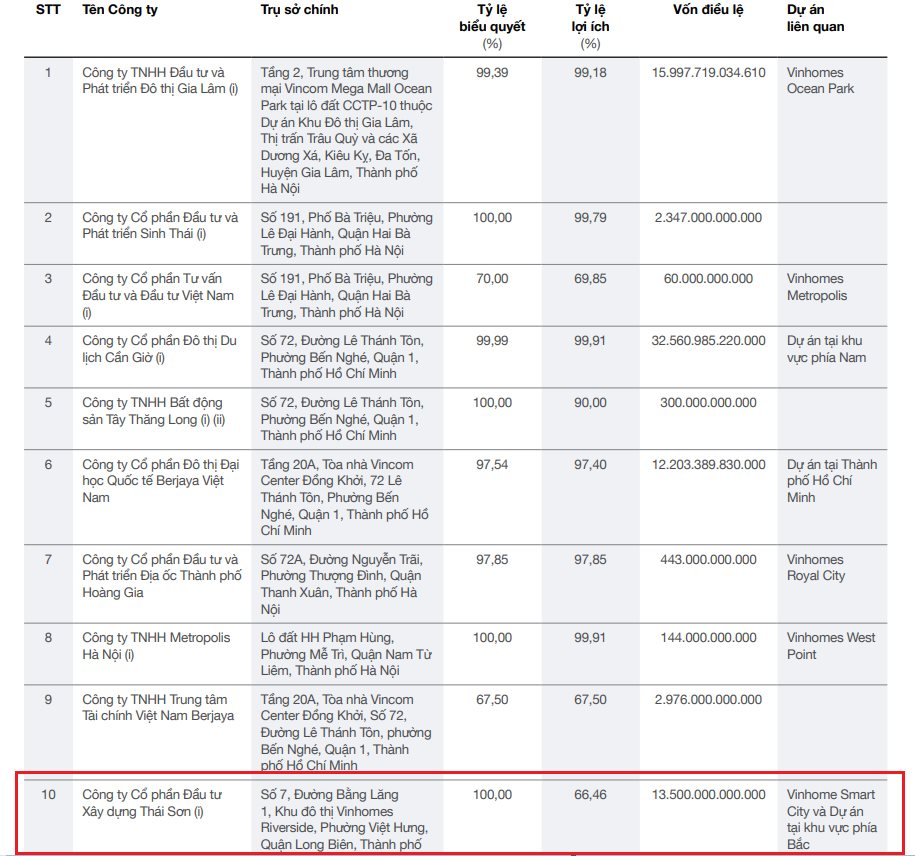This screenshot has height=856, width=915.
Task: Select the capital value 13.500.000.000.000
Action: click(708, 795)
